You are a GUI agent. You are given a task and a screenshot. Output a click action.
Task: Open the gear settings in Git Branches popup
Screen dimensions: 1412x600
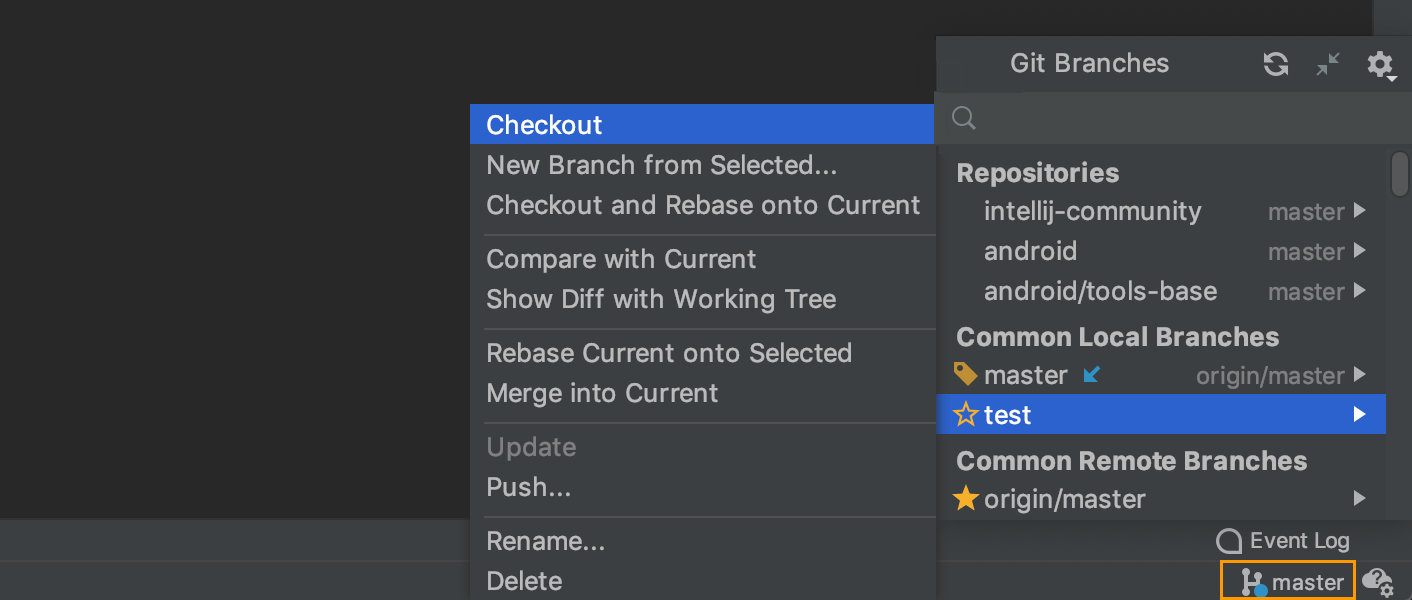tap(1380, 64)
